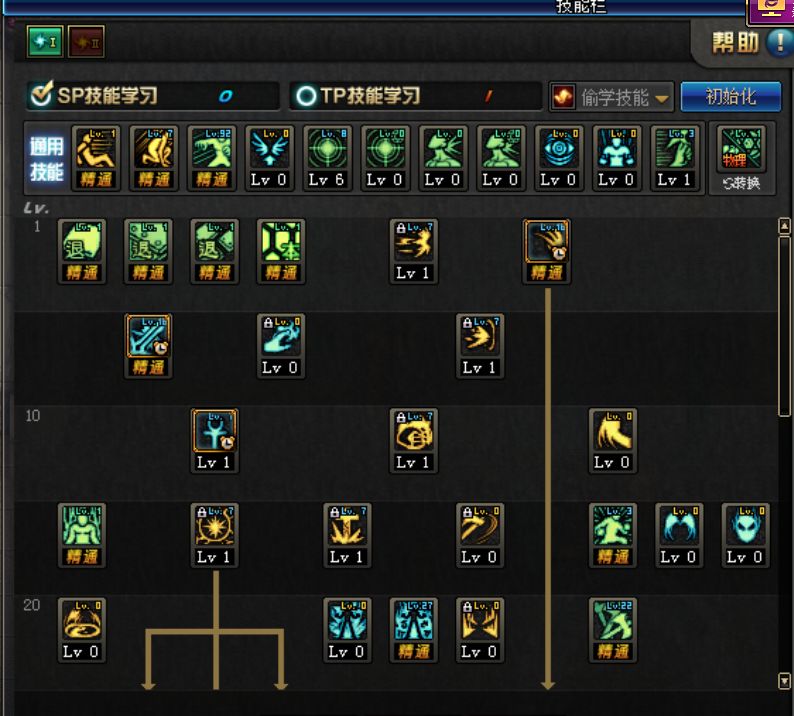The width and height of the screenshot is (794, 716).
Task: Open the 偷学技能 dropdown
Action: 612,97
